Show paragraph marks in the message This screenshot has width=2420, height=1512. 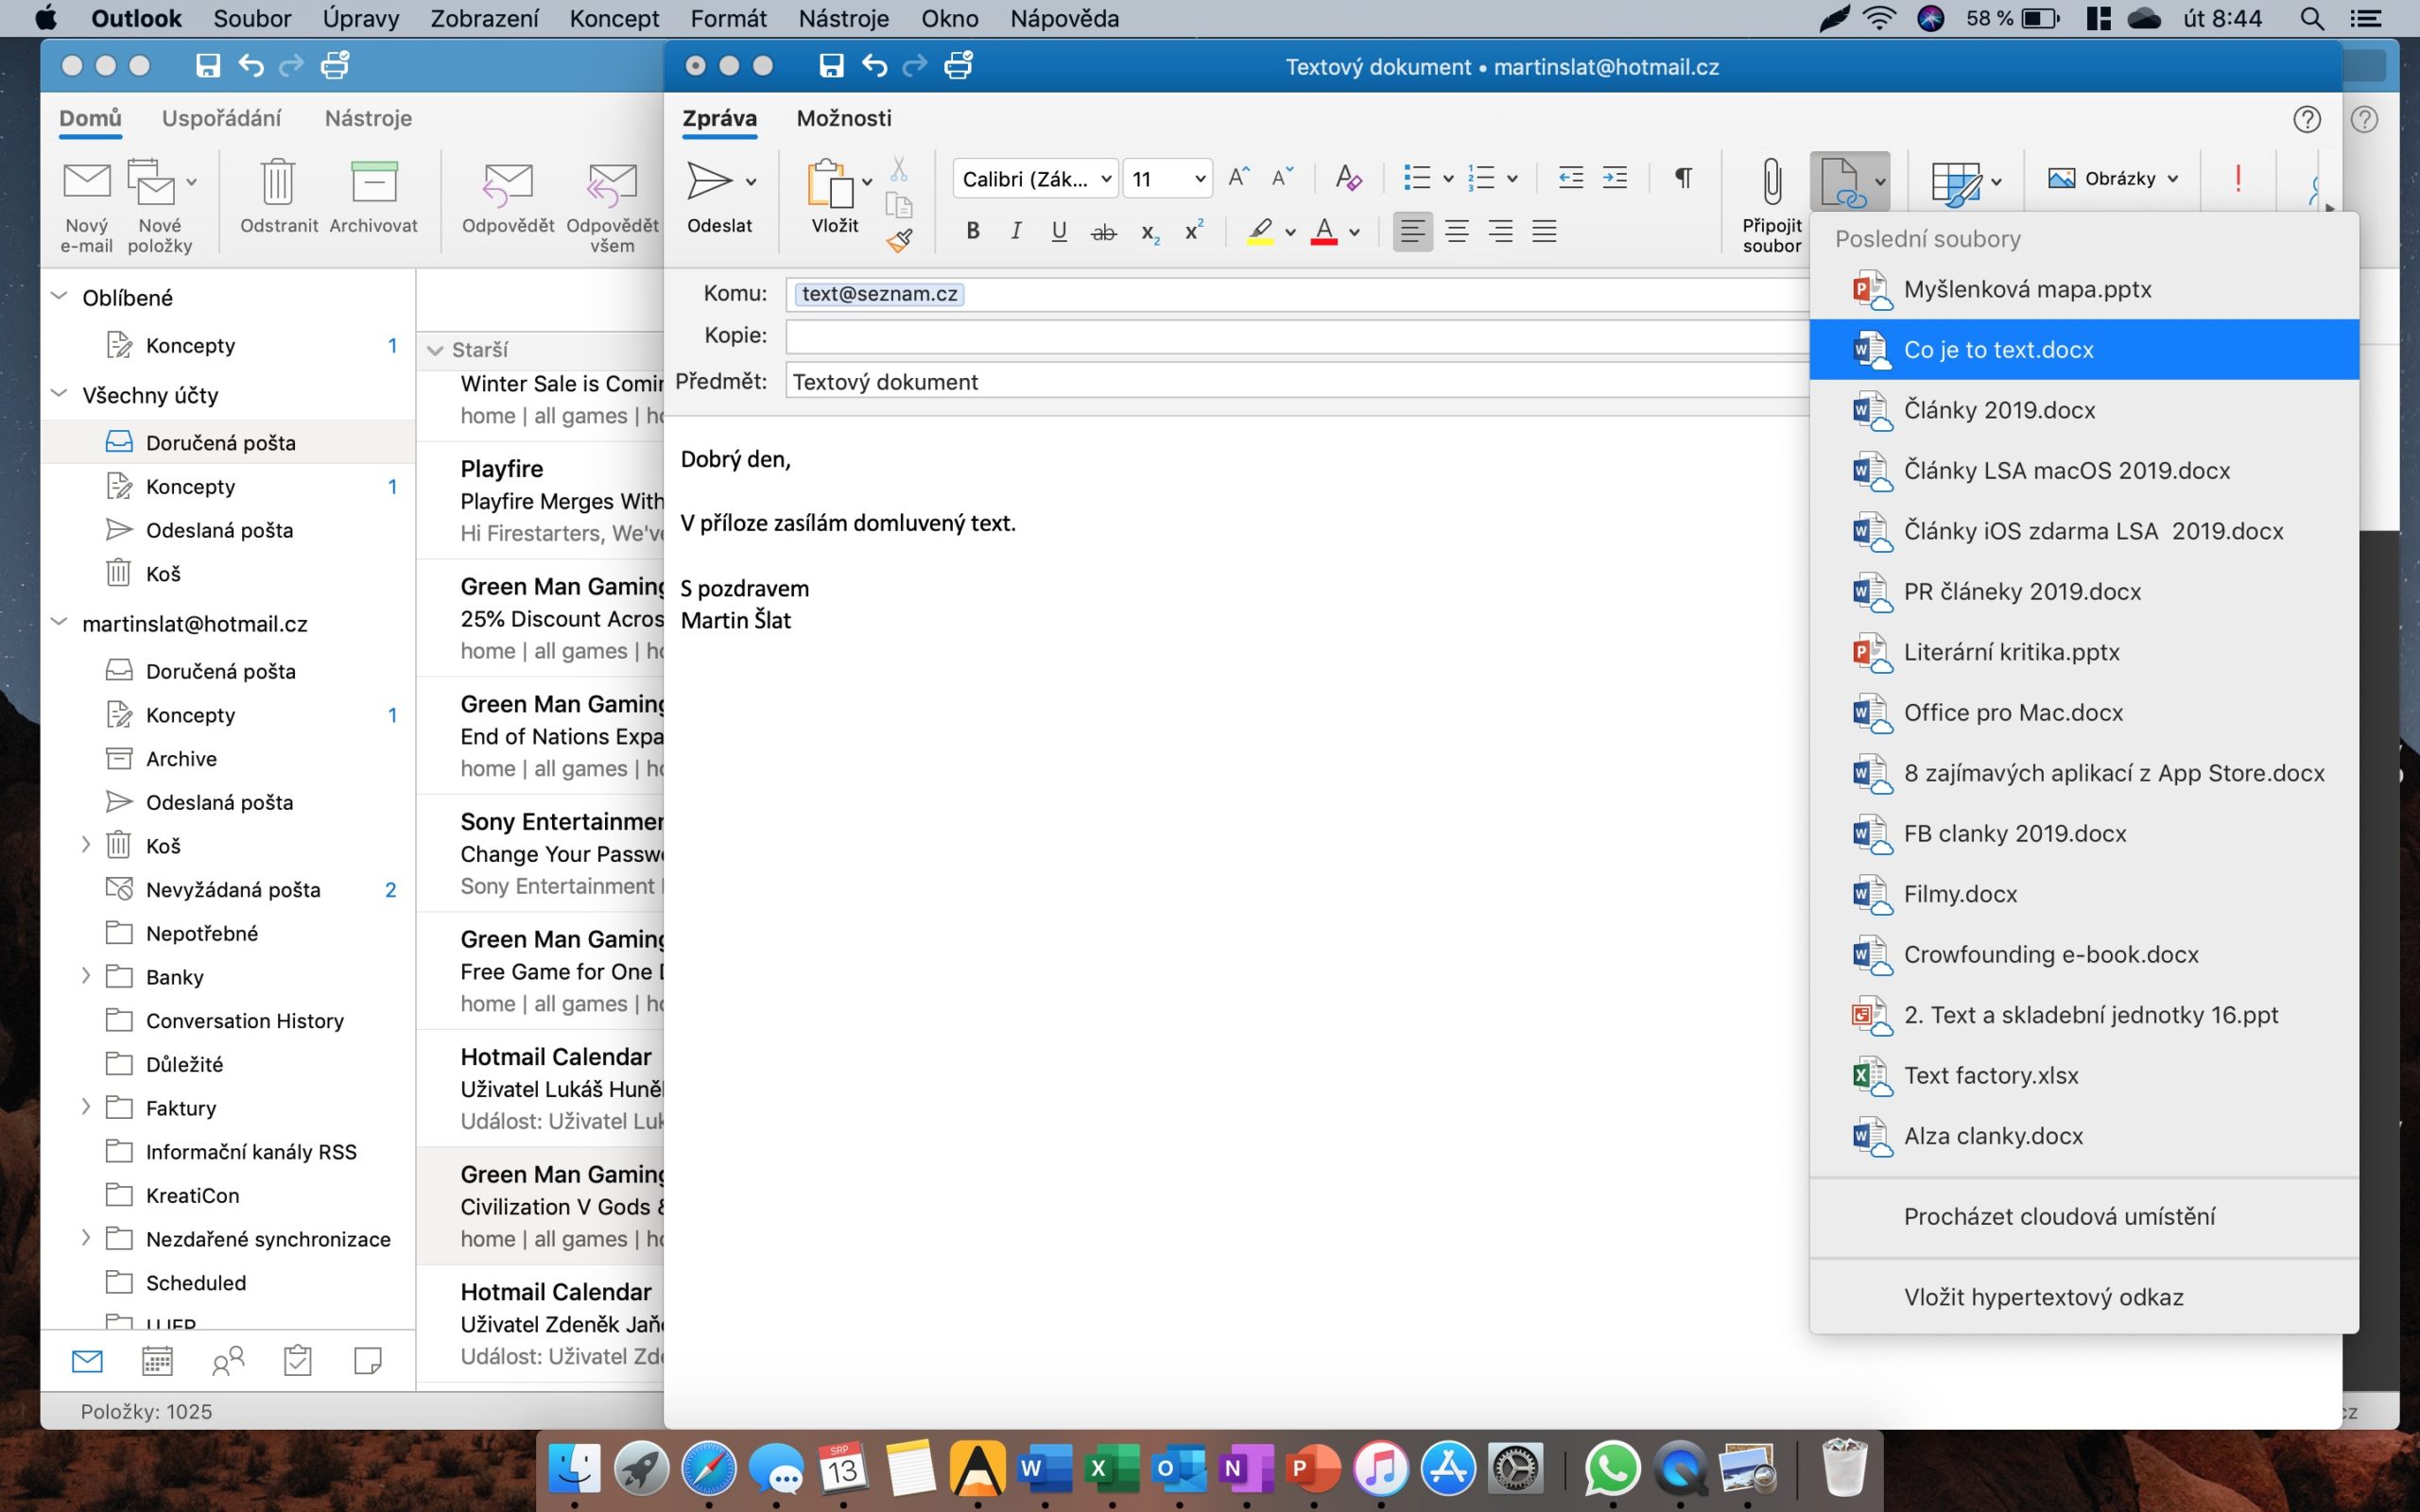coord(1683,177)
